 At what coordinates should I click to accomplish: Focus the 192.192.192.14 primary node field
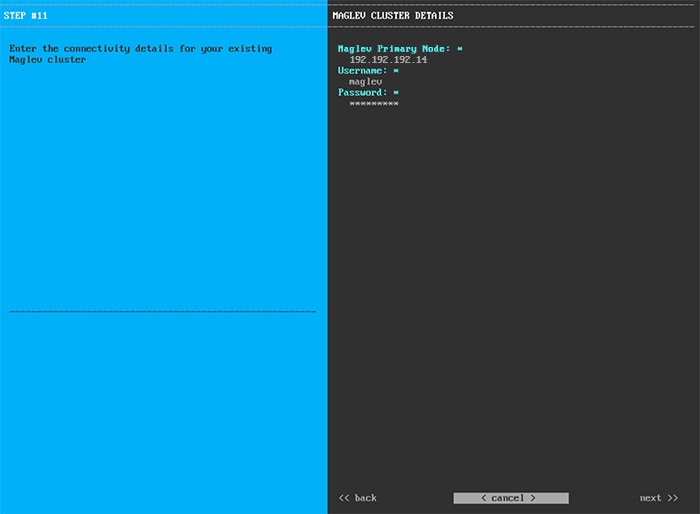coord(388,59)
